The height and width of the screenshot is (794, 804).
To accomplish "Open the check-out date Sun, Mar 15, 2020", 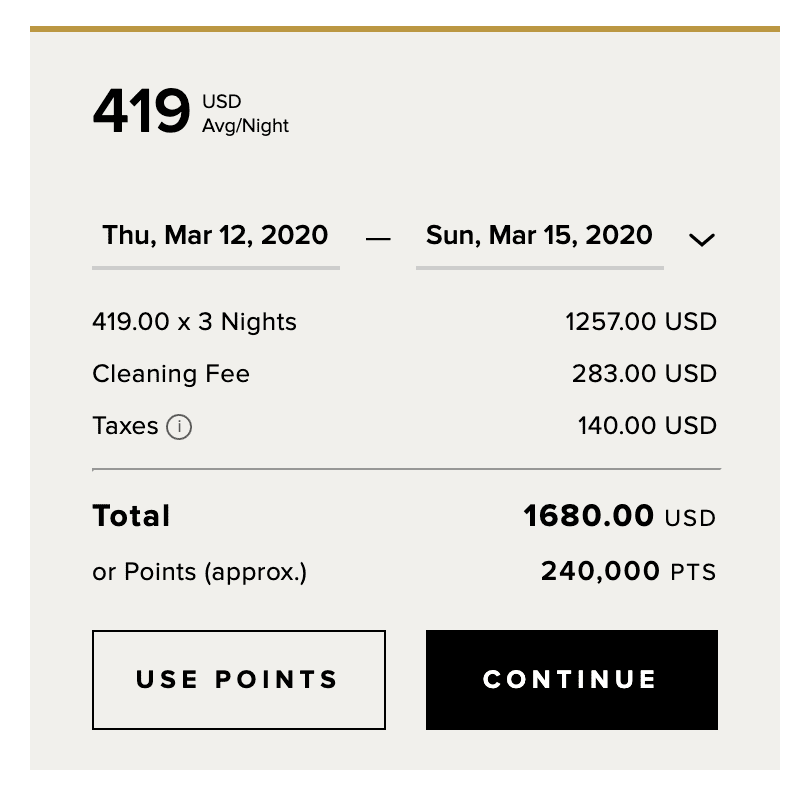I will coord(538,235).
